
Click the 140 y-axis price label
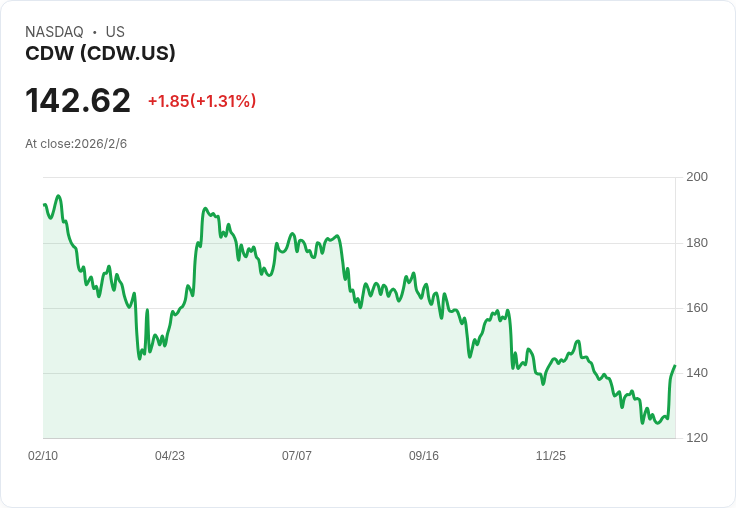click(697, 373)
